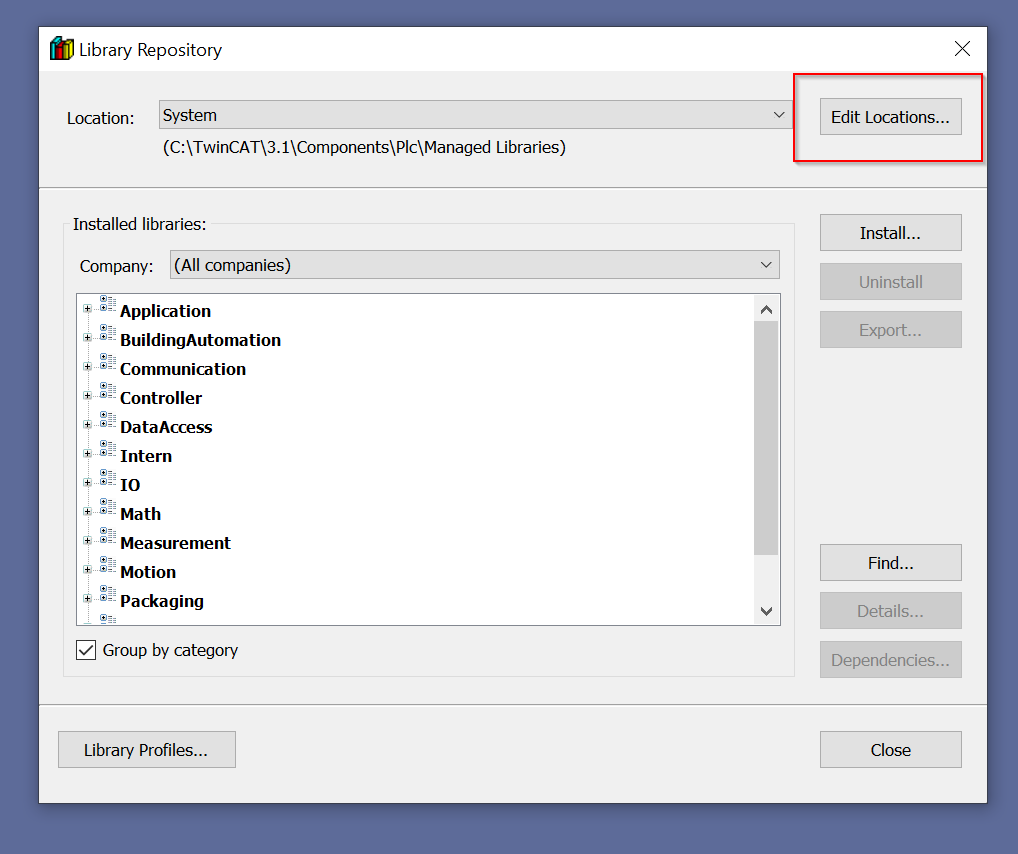Expand the Intern tree node

click(88, 454)
